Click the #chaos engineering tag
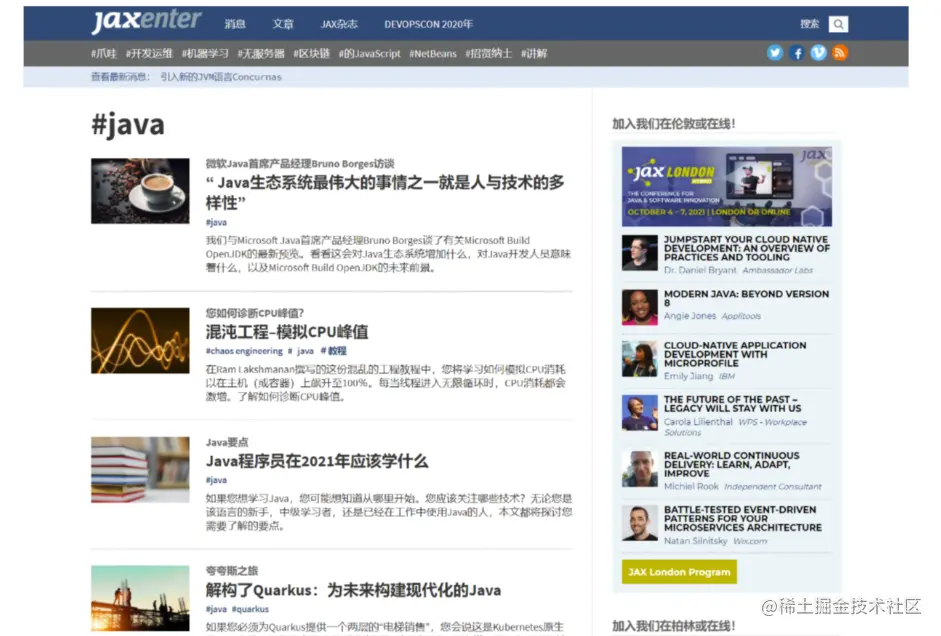This screenshot has height=636, width=941. click(x=244, y=351)
